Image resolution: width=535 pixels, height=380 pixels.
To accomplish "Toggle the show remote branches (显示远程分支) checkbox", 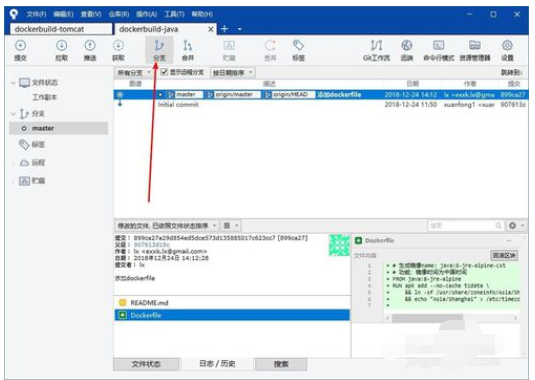I will pyautogui.click(x=164, y=72).
